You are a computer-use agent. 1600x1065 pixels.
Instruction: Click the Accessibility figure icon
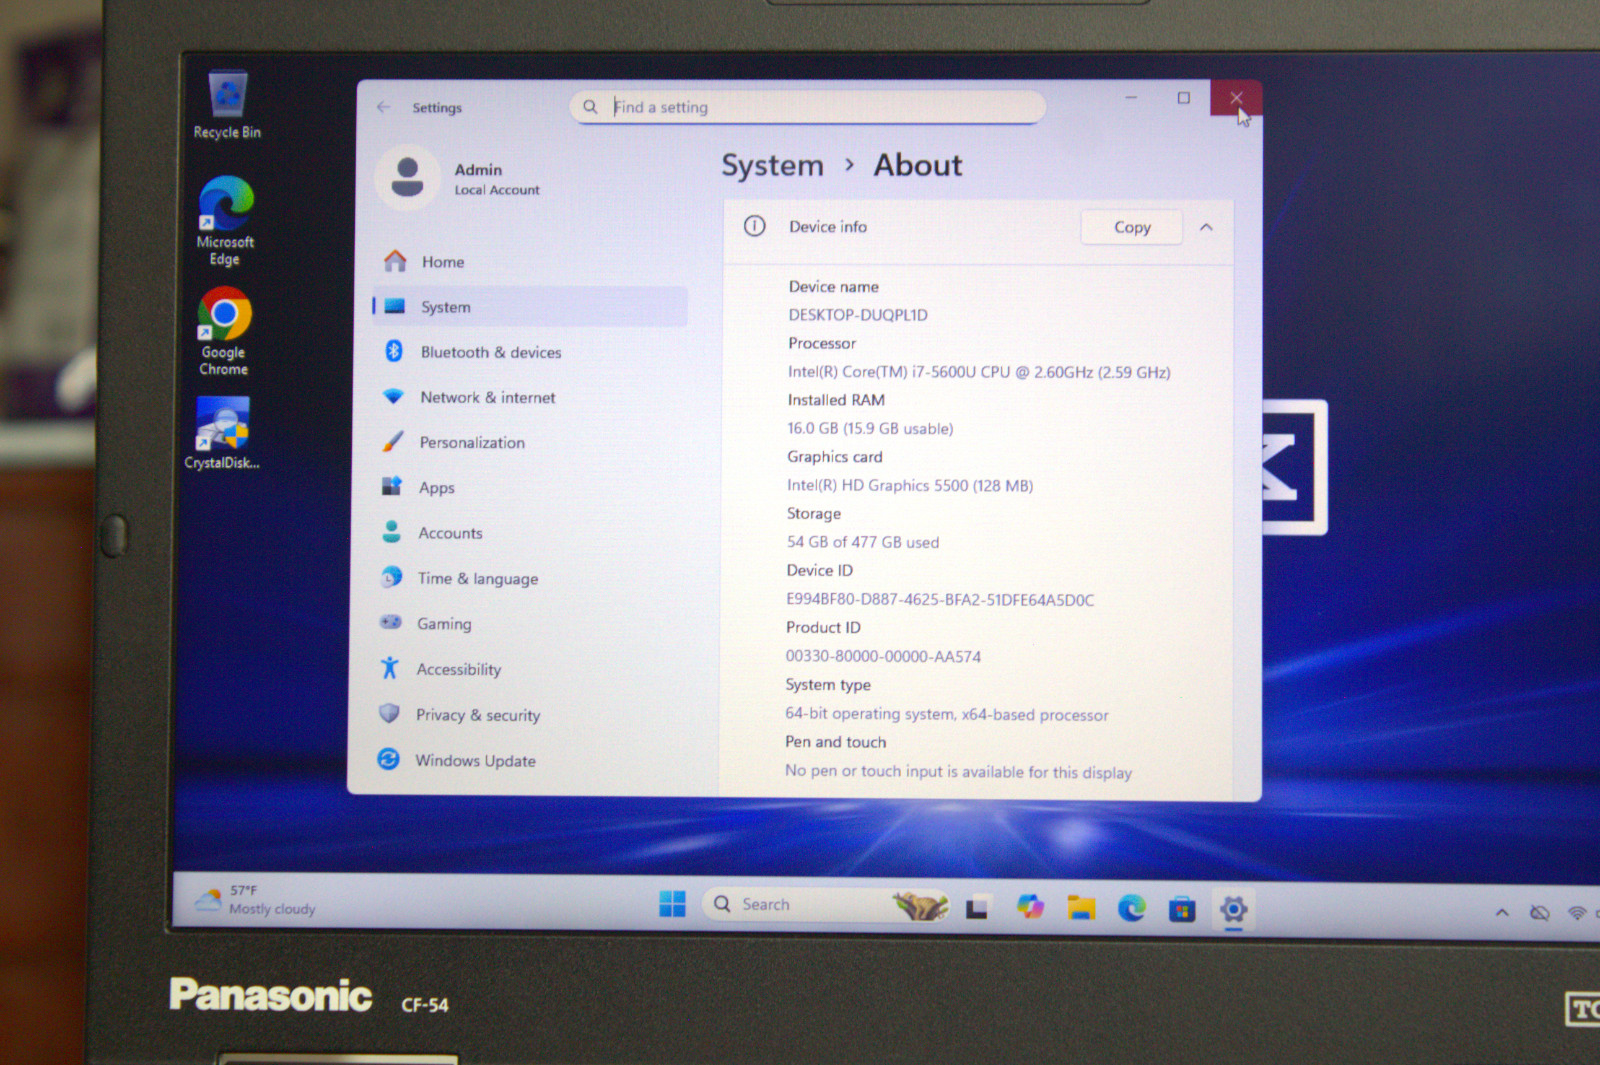[x=389, y=667]
